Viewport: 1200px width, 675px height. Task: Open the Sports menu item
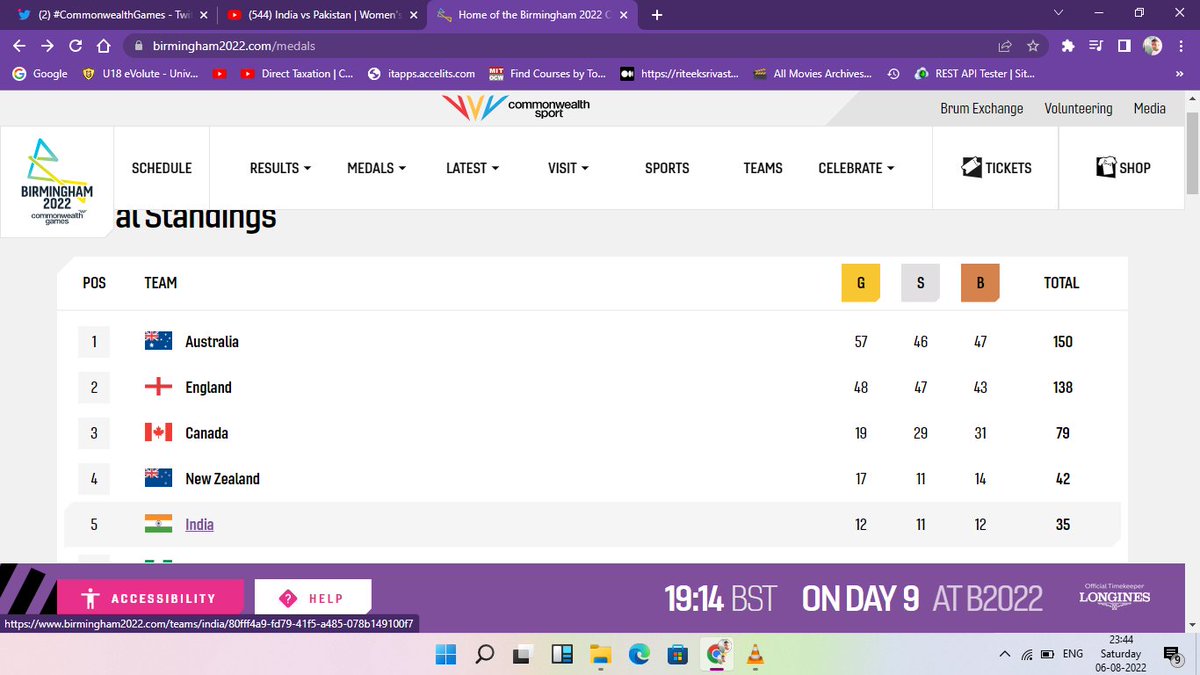coord(667,168)
